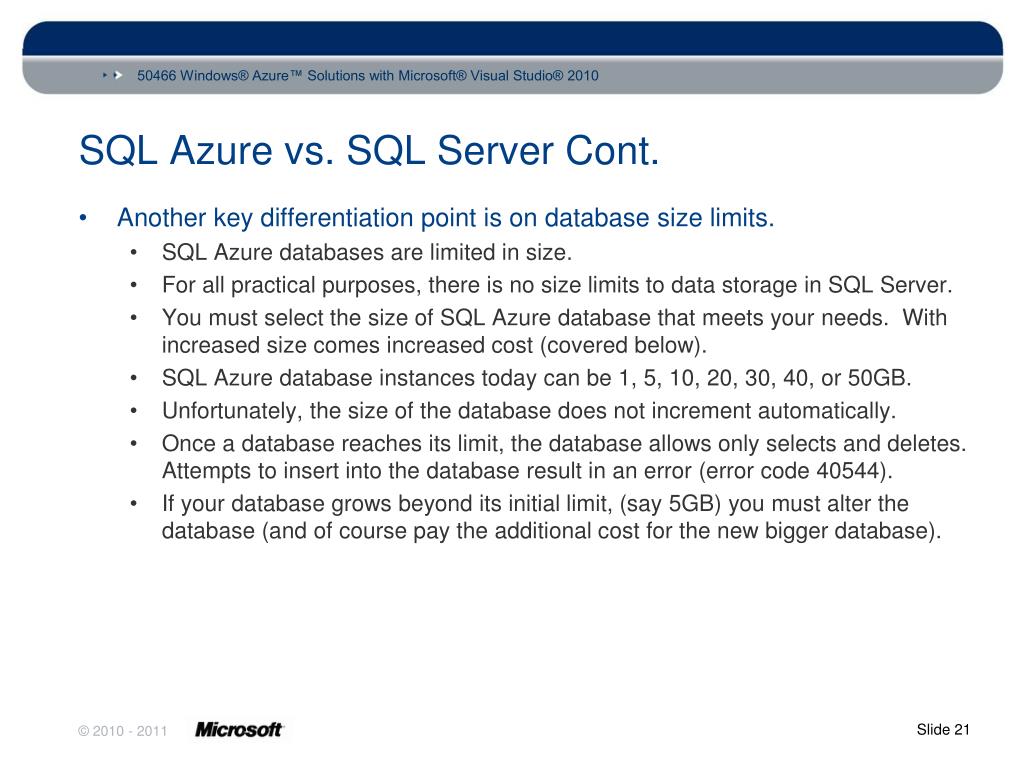This screenshot has width=1024, height=768.
Task: Click 'If your database grows beyond' bullet
Action: tap(552, 517)
